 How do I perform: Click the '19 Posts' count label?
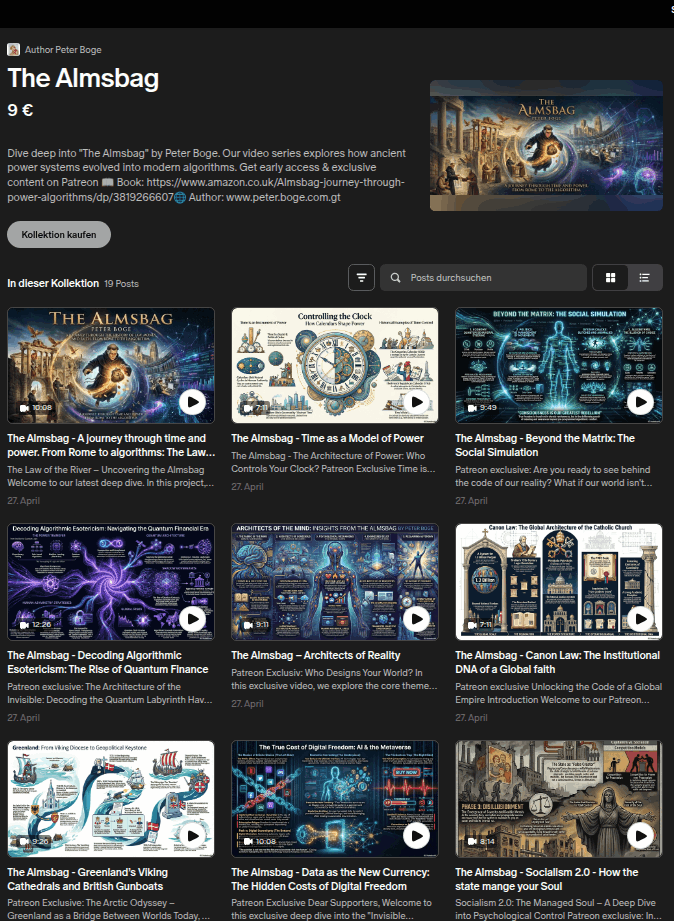[122, 283]
